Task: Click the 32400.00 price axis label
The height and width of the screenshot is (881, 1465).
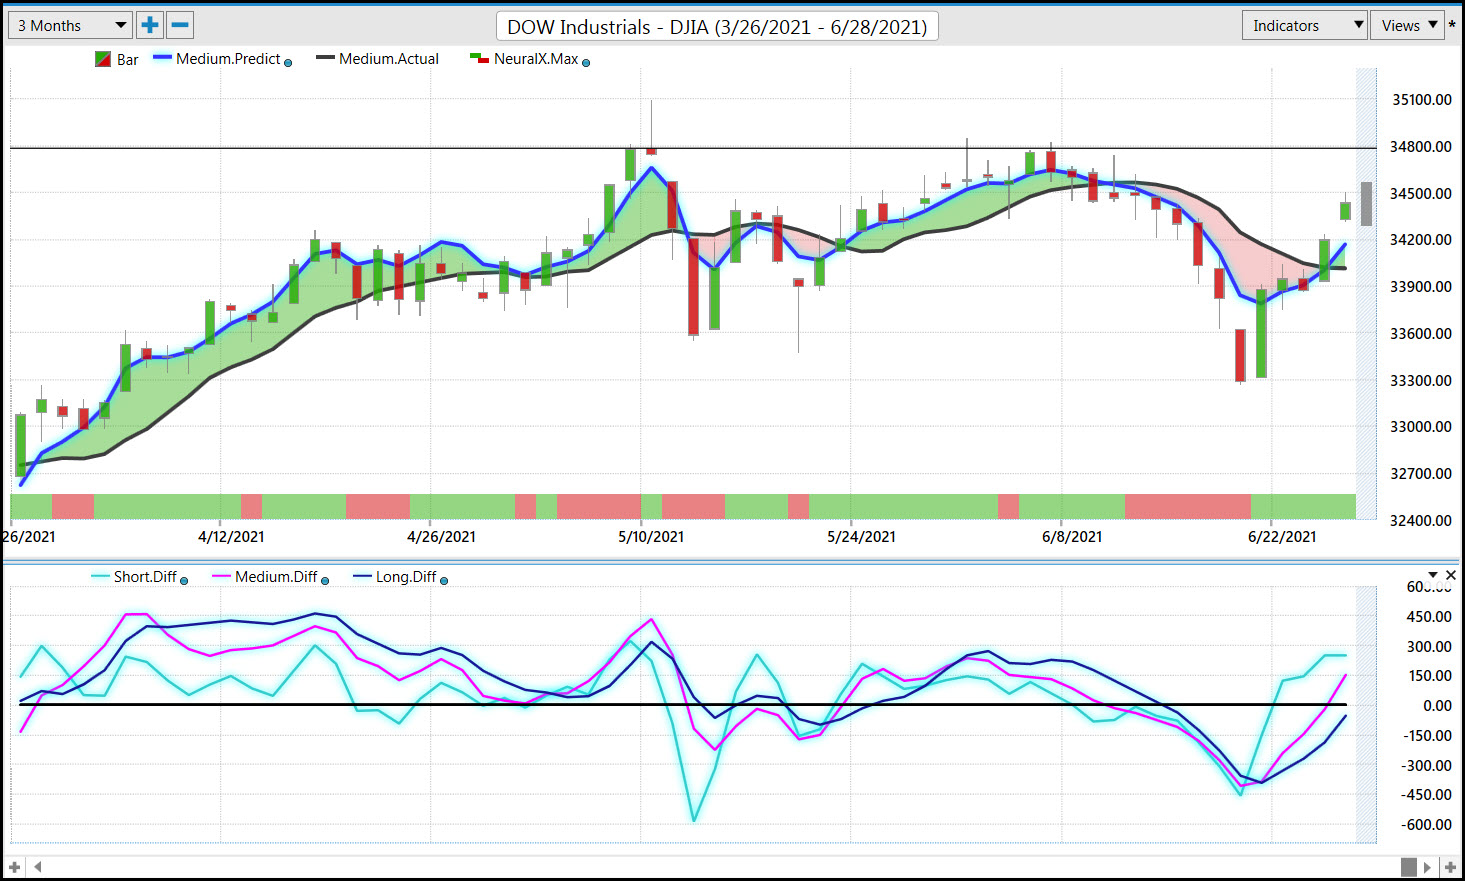Action: tap(1422, 520)
